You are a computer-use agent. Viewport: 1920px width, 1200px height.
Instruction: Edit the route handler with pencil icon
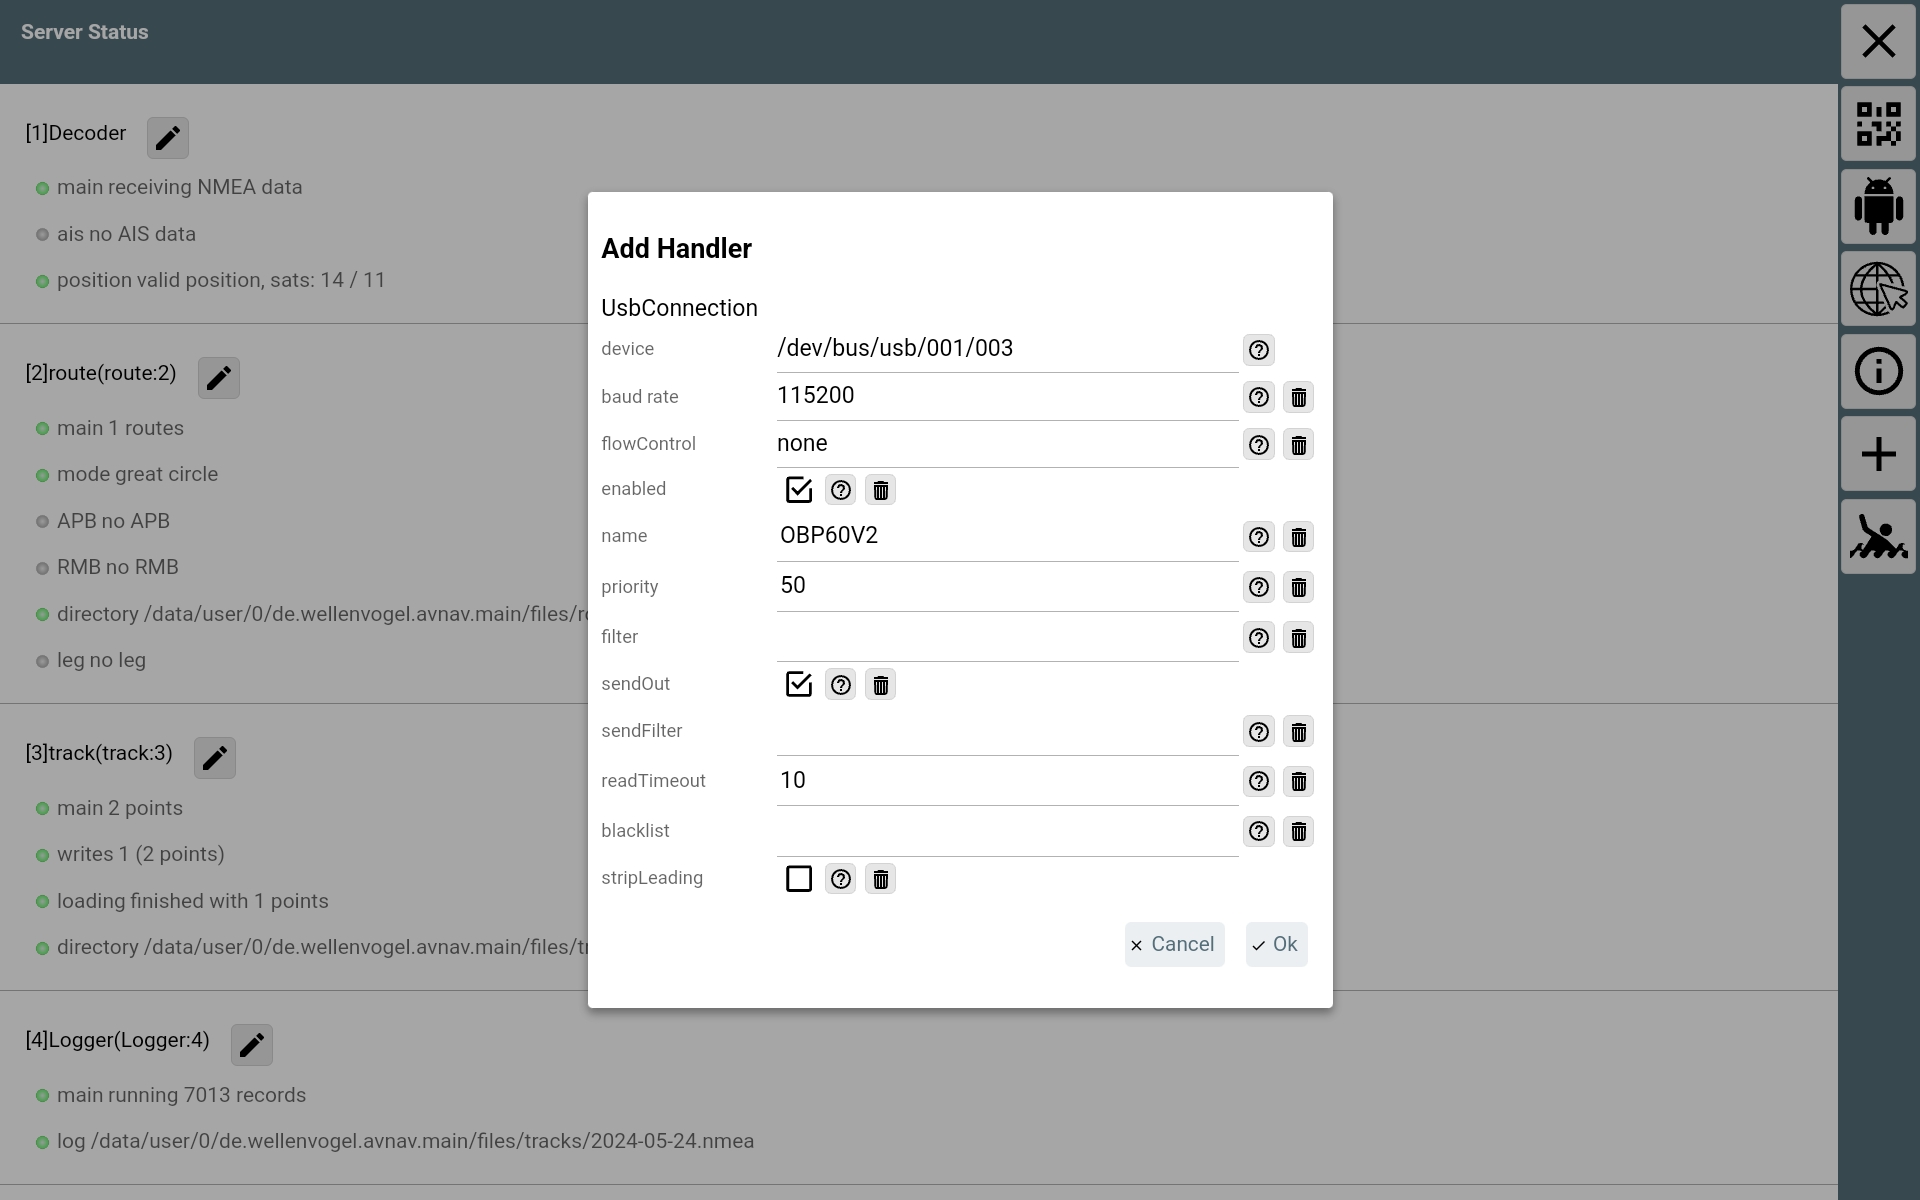(x=219, y=377)
